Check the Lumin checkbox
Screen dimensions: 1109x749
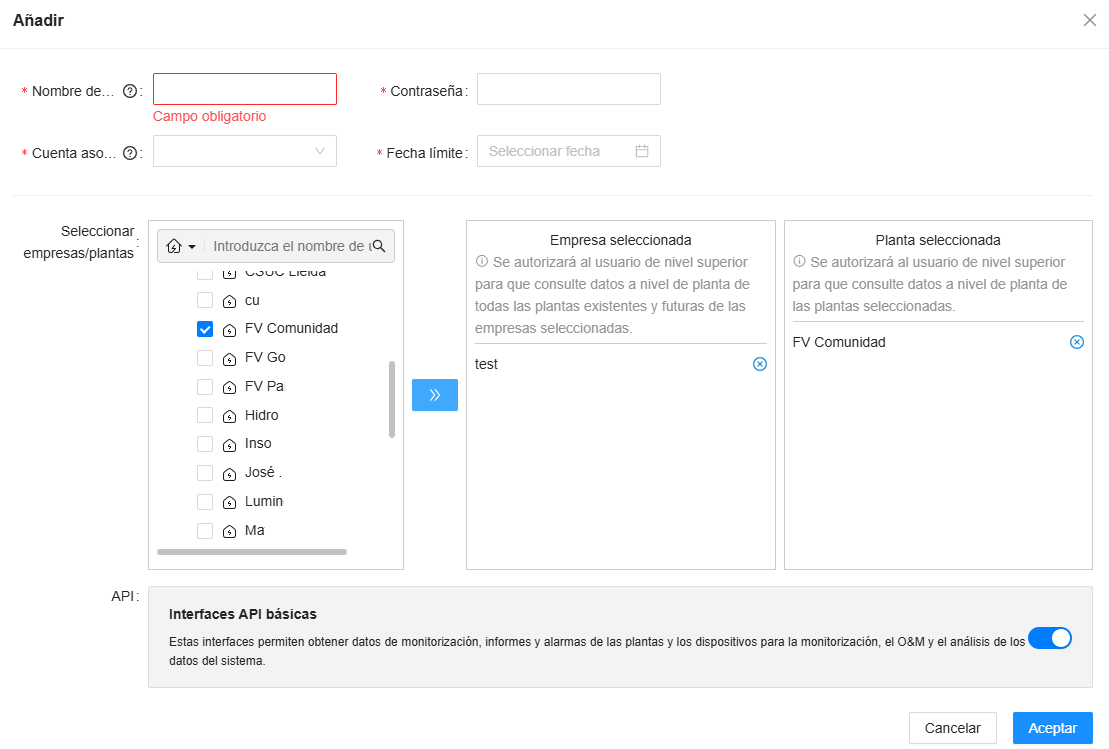pyautogui.click(x=204, y=501)
